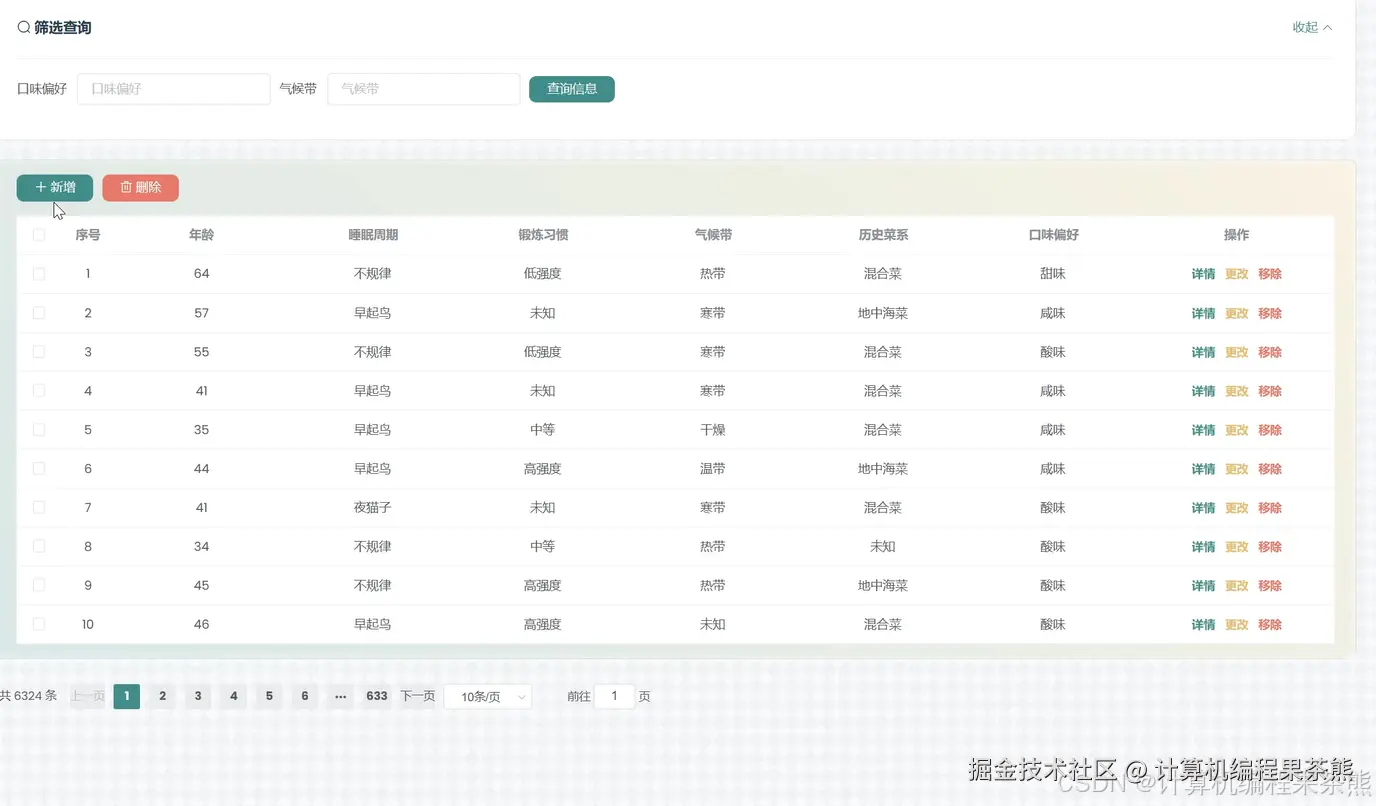Screen dimensions: 1376x806
Task: Check the checkbox of row 序号 1
Action: point(38,273)
